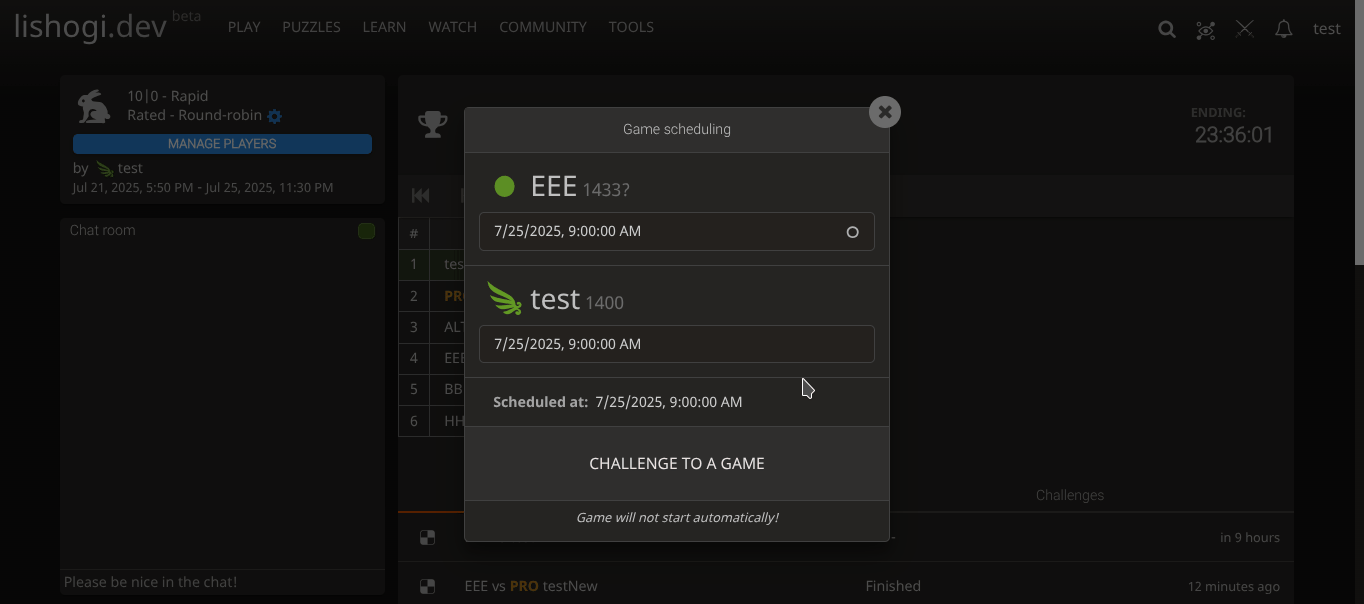Click the rabbit Rapid icon

pos(94,106)
